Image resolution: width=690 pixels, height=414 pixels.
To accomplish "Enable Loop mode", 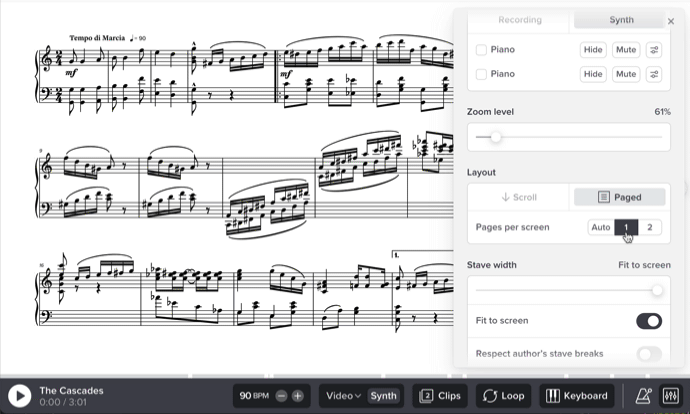I will (x=503, y=396).
